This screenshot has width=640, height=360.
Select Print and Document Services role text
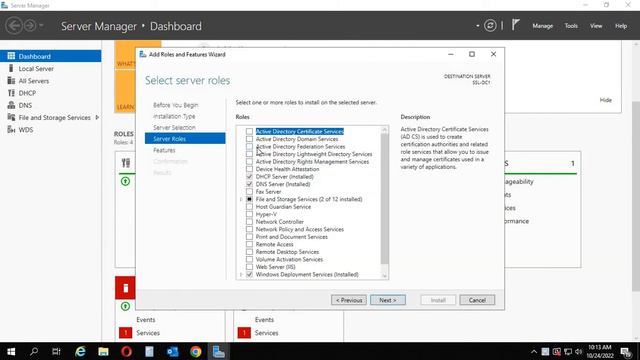291,237
